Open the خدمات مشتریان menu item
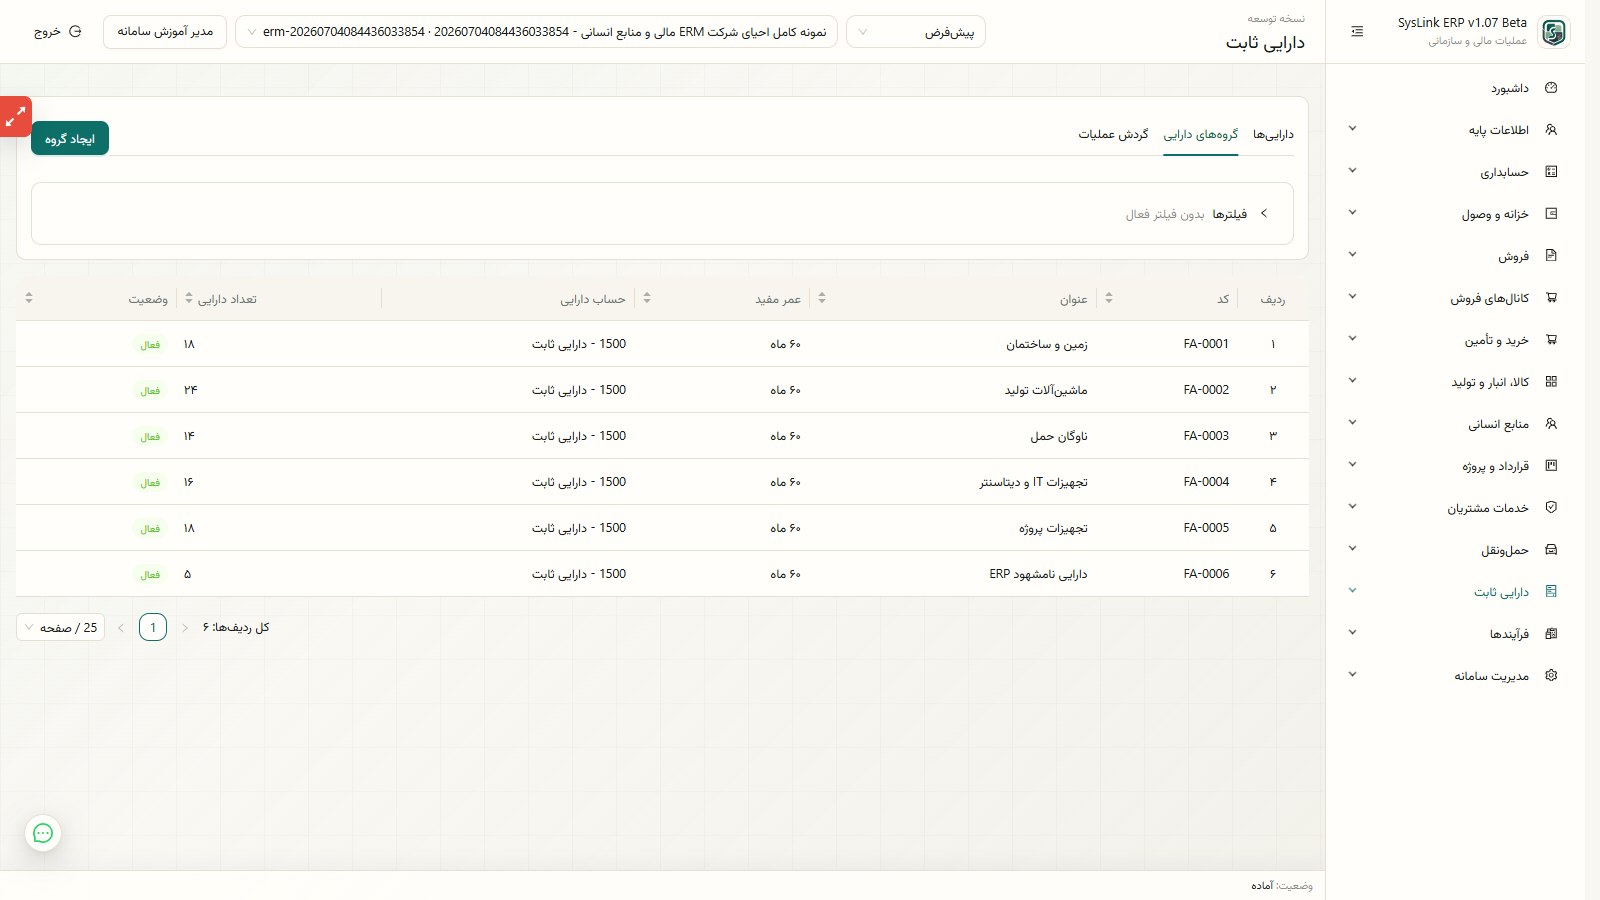Screen dimensions: 1600x900 1488,509
